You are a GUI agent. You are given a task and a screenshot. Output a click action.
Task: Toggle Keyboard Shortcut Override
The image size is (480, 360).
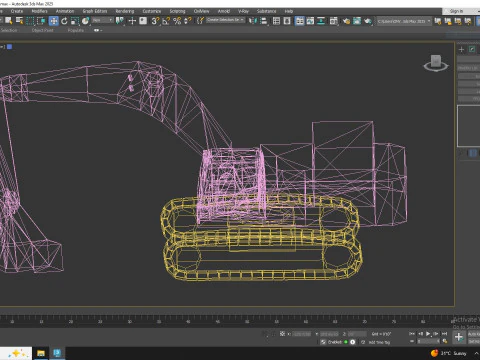143,21
